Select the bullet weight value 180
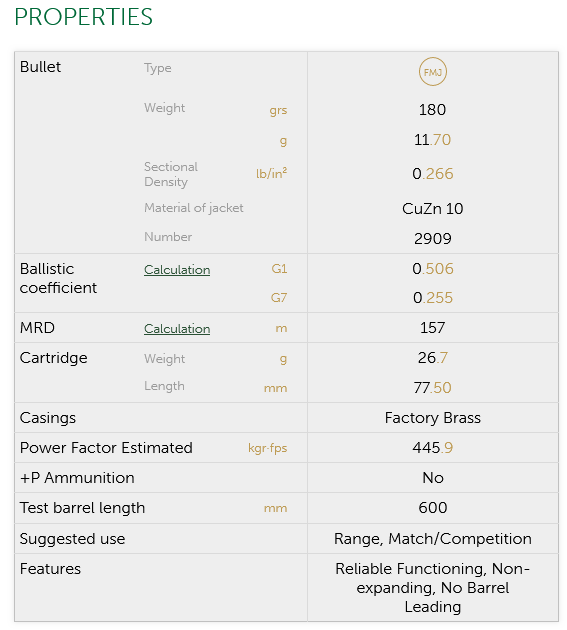This screenshot has width=567, height=630. (432, 110)
